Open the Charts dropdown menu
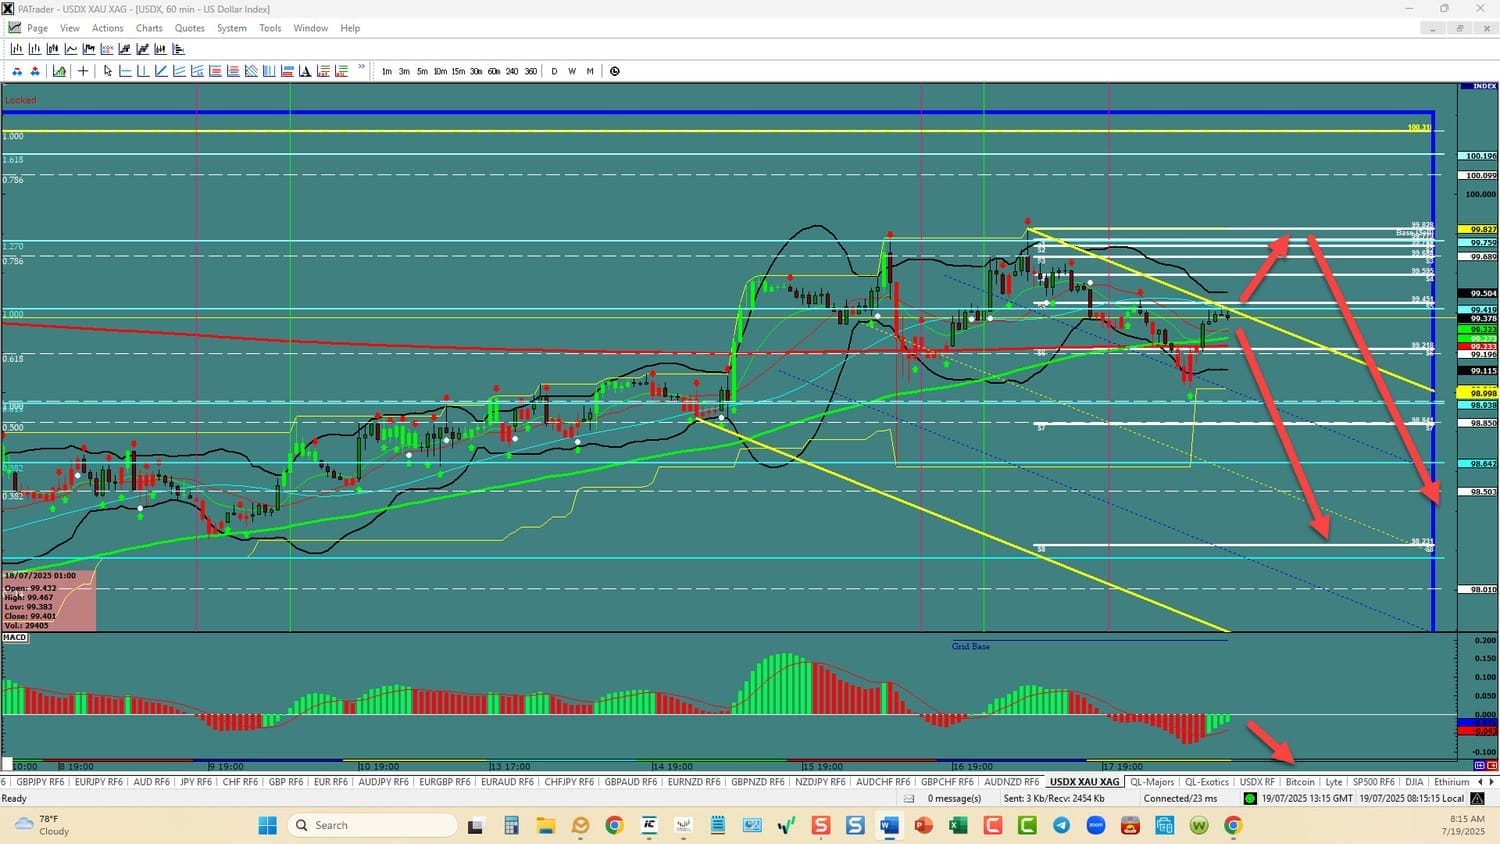This screenshot has width=1500, height=844. (x=149, y=28)
